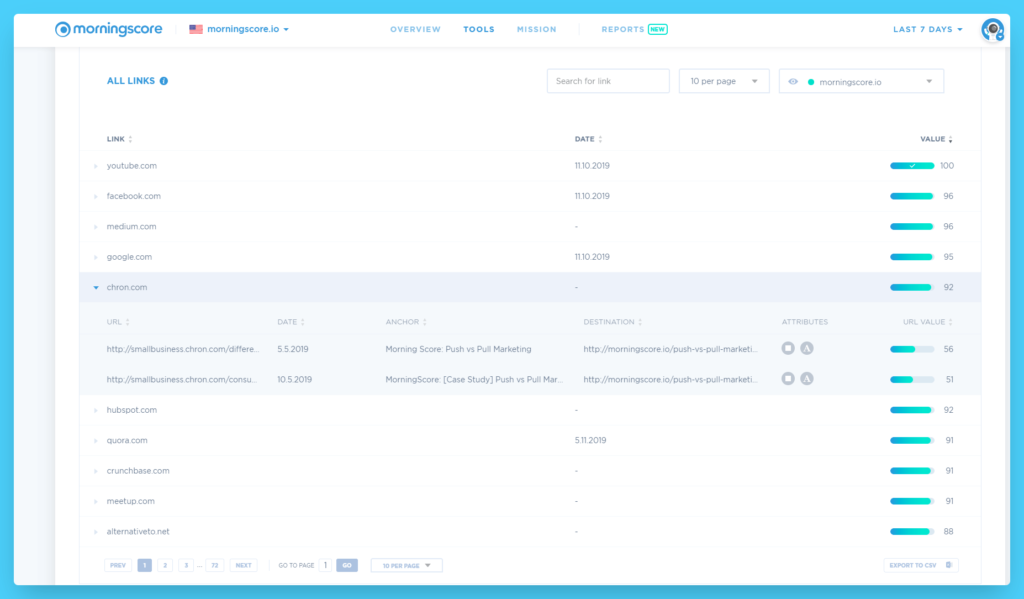Click the alternativeto.net link name
Viewport: 1024px width, 599px height.
pyautogui.click(x=138, y=532)
